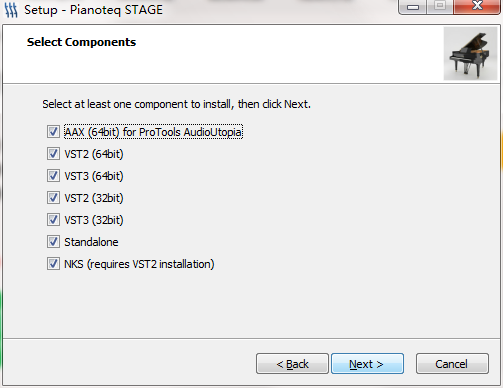This screenshot has height=388, width=503.
Task: Select the AAX (64bit) for ProTools AudioUtopia label
Action: point(153,132)
